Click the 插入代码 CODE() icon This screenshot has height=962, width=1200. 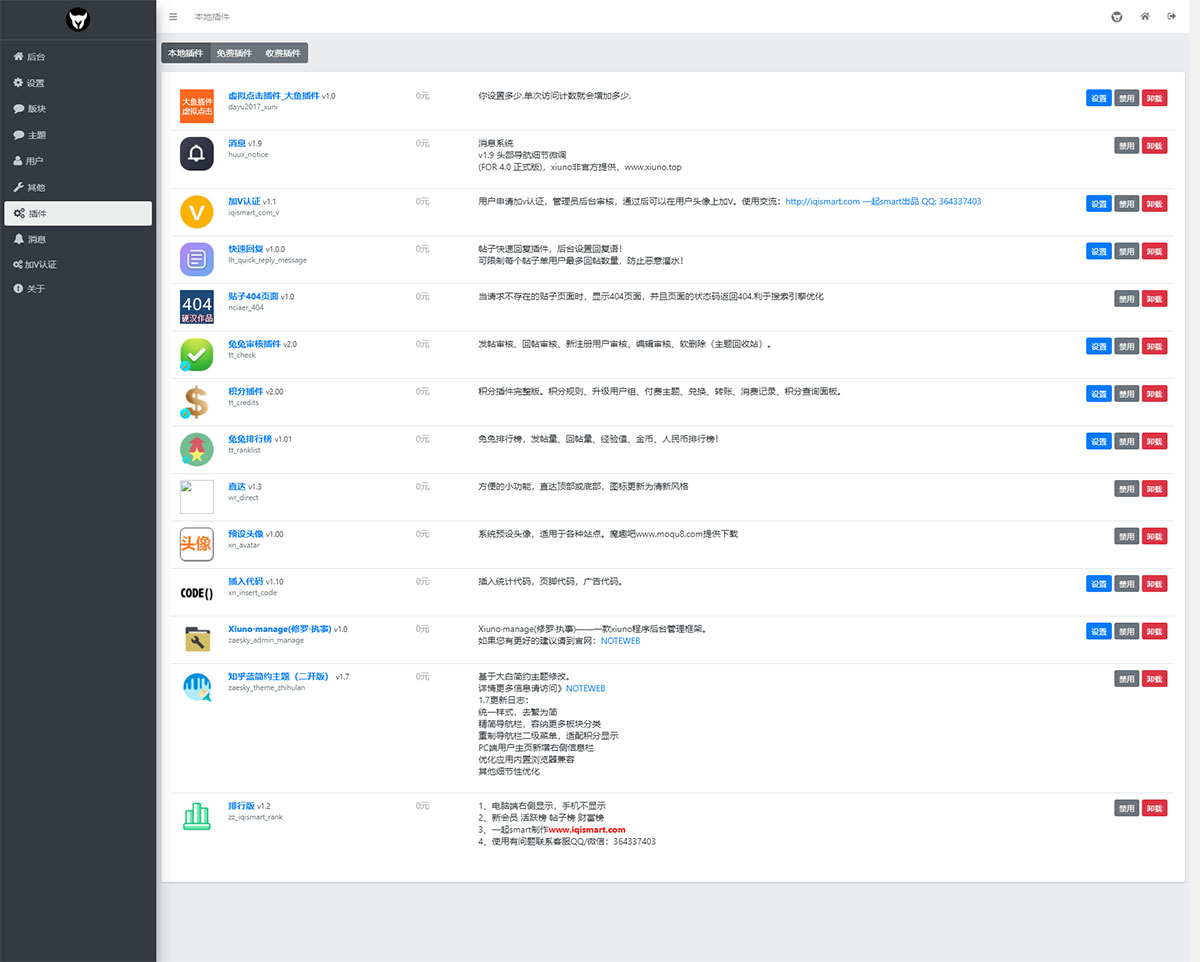pyautogui.click(x=196, y=592)
